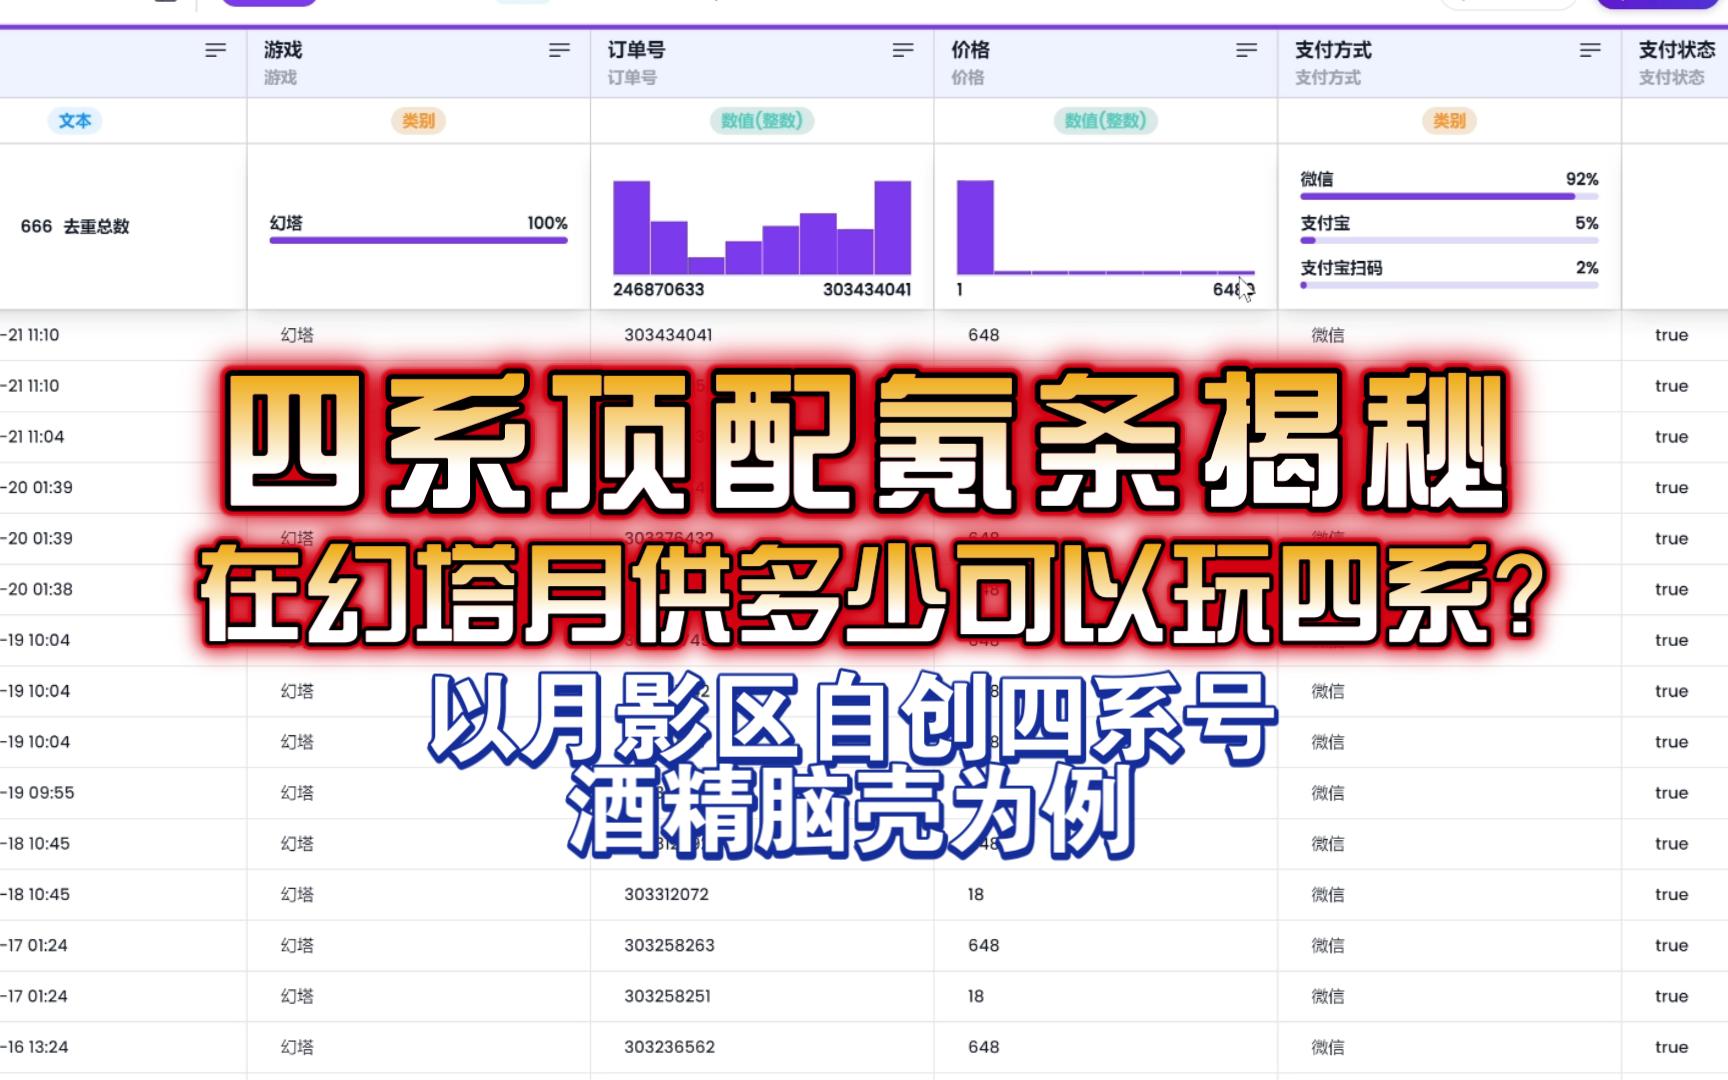Viewport: 1728px width, 1080px height.
Task: Click the leftmost bar in 订单号 histogram
Action: point(631,227)
